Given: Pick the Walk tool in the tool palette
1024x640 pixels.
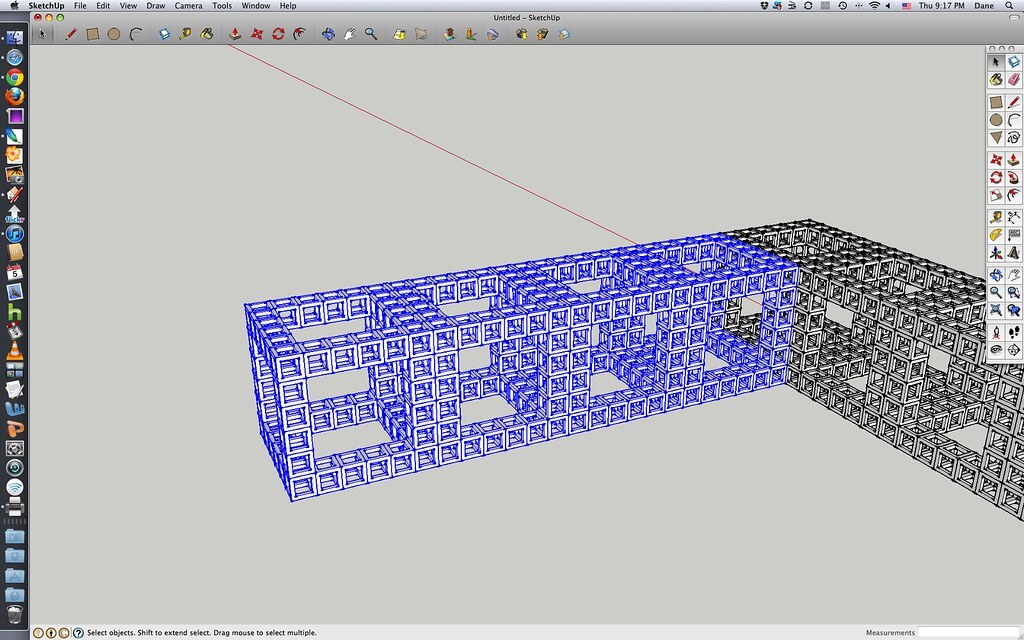Looking at the screenshot, I should click(x=473, y=33).
